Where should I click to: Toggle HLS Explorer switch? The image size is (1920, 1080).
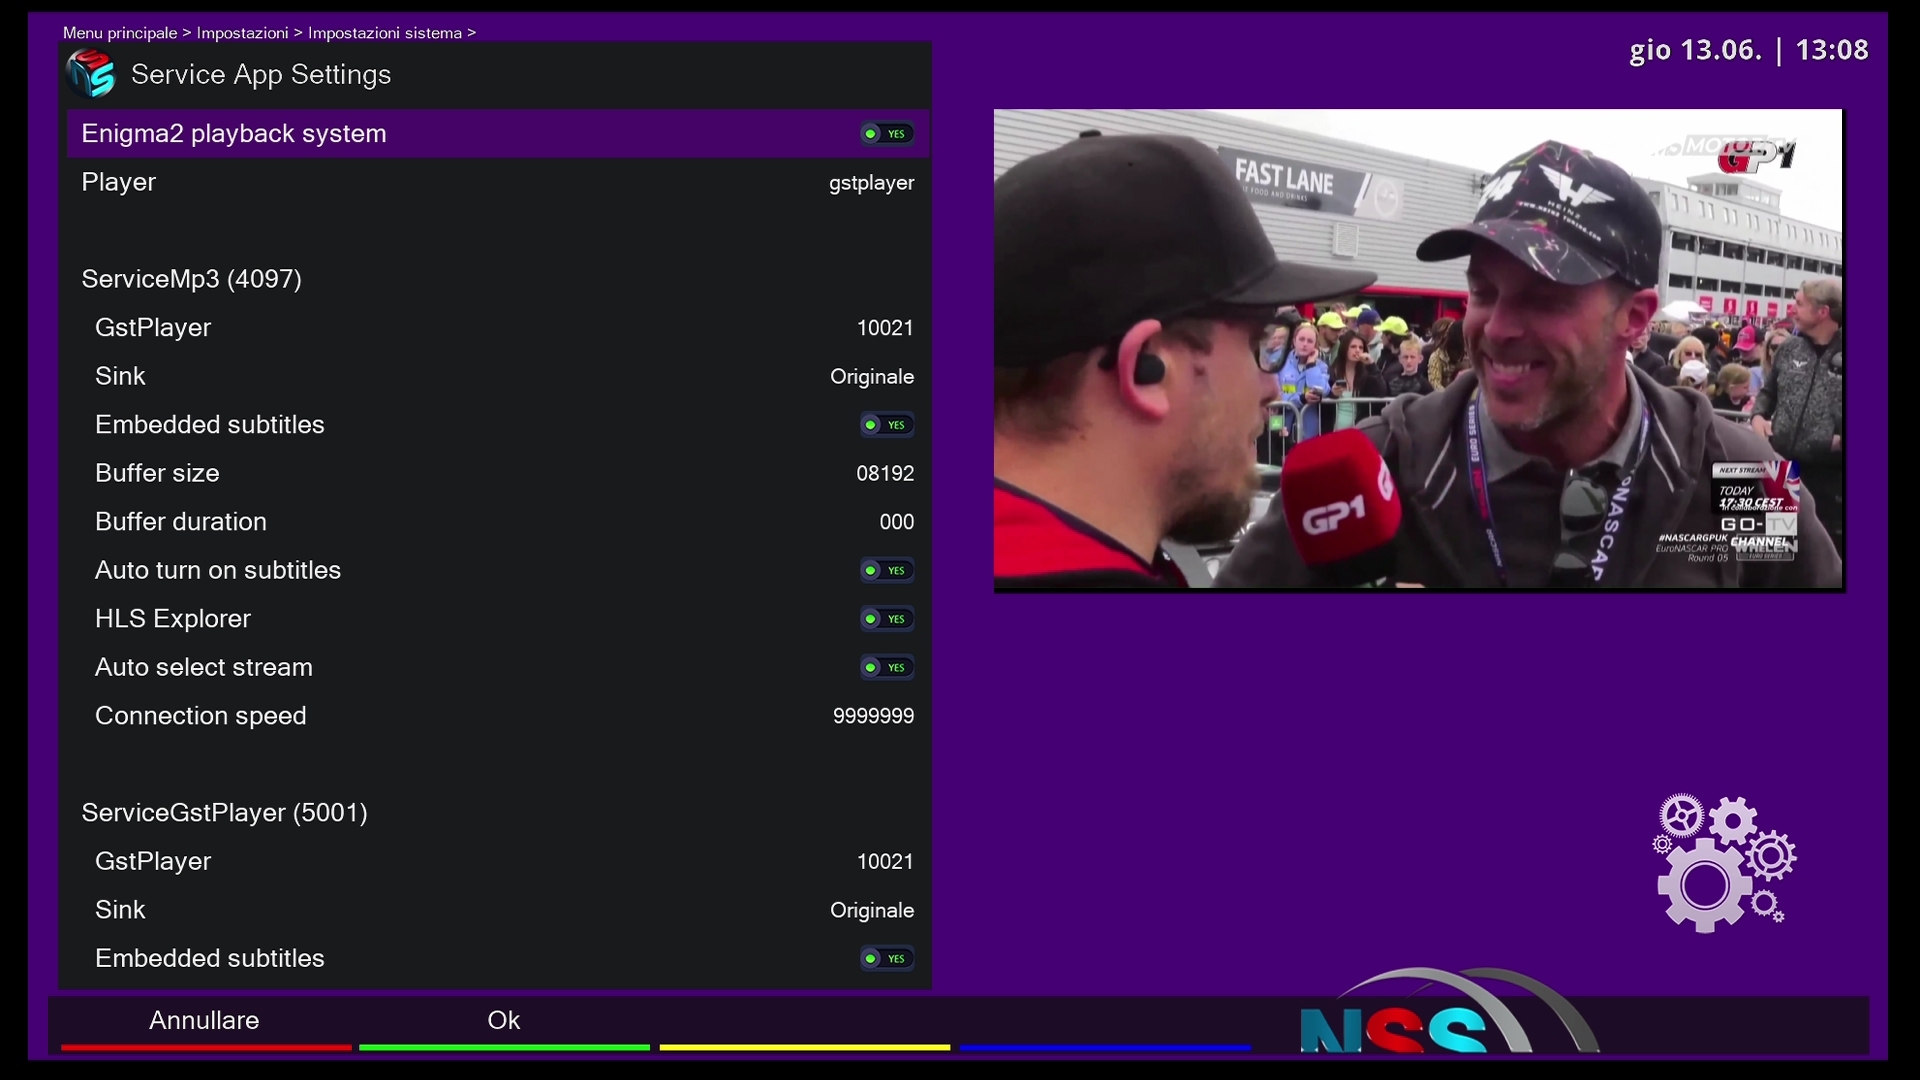pyautogui.click(x=886, y=619)
